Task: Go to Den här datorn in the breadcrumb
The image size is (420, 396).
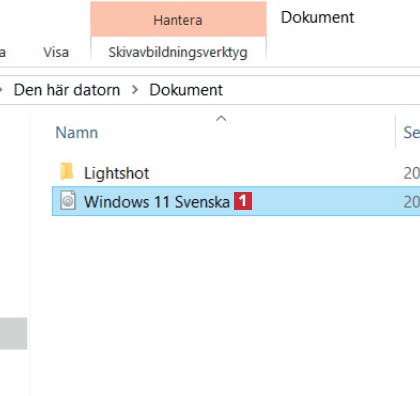Action: [x=67, y=90]
